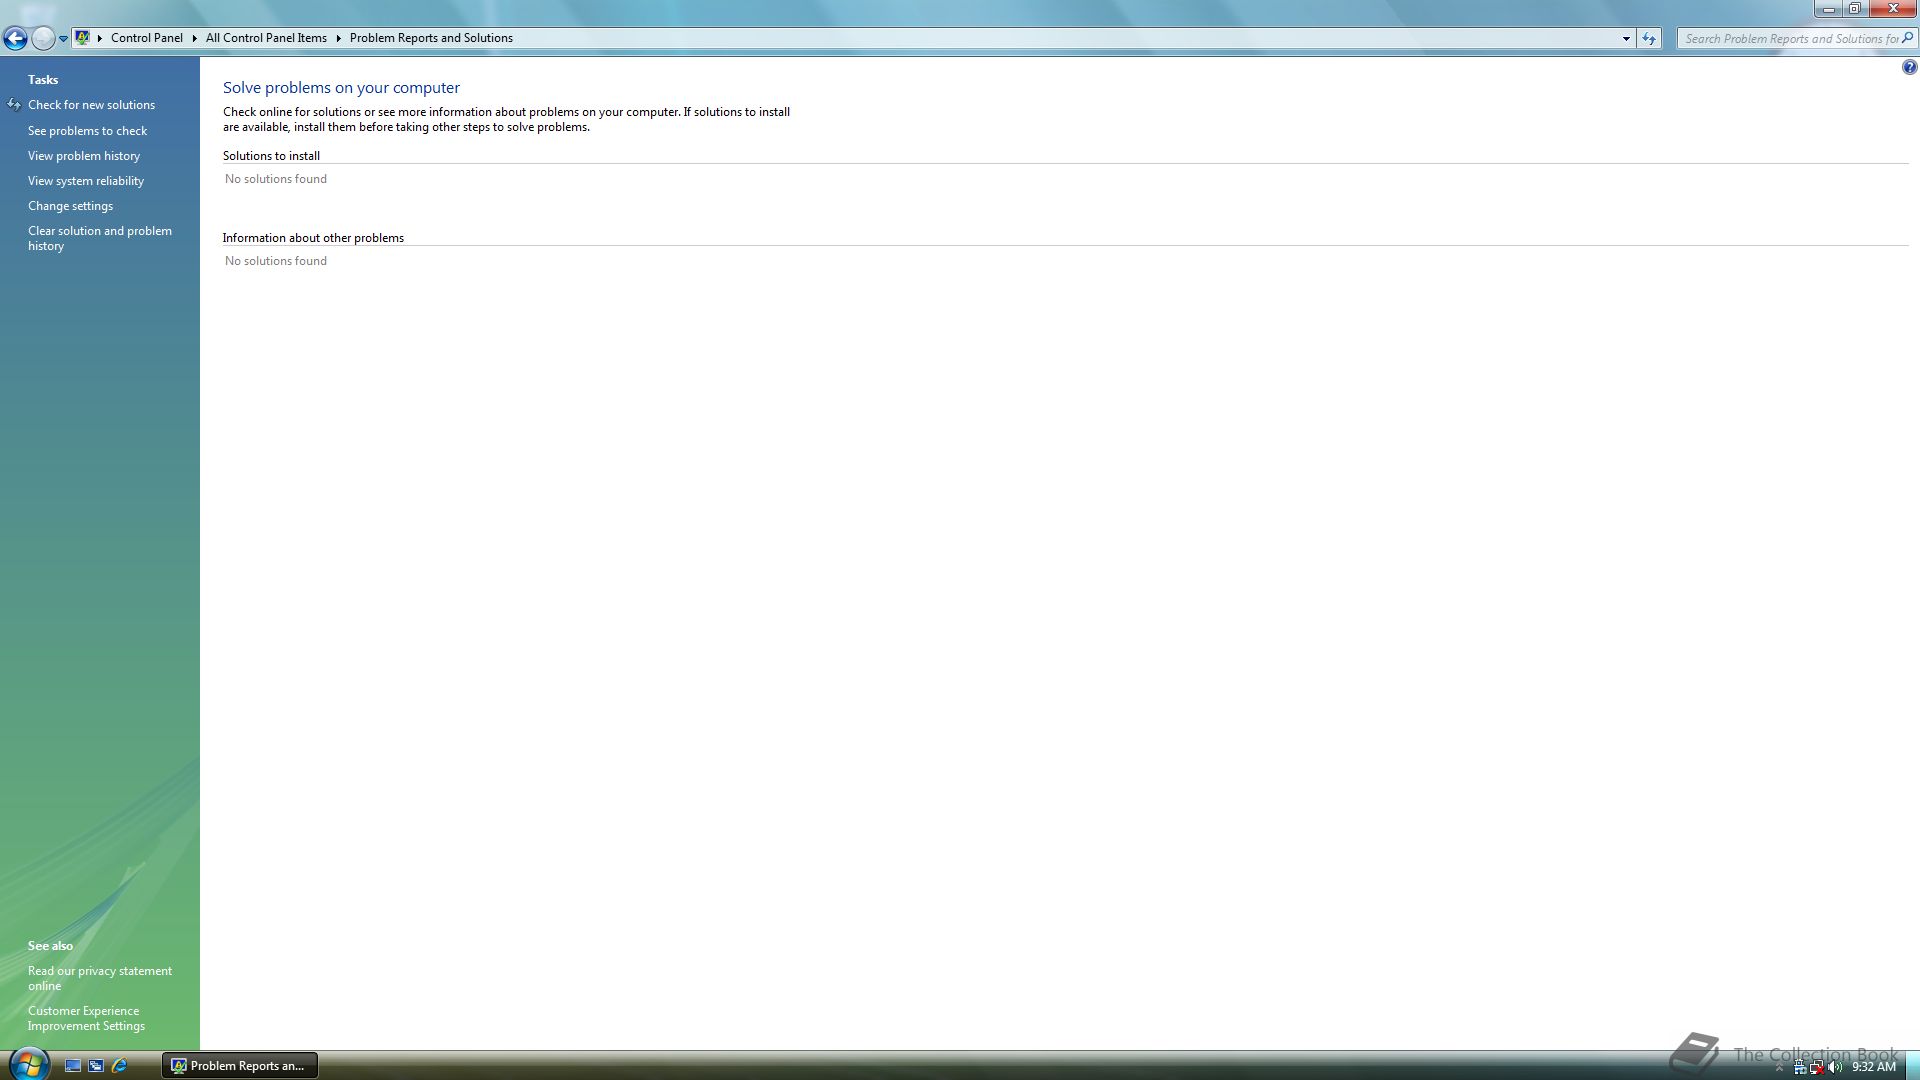Click the Solutions to install section label
This screenshot has height=1080, width=1920.
271,156
